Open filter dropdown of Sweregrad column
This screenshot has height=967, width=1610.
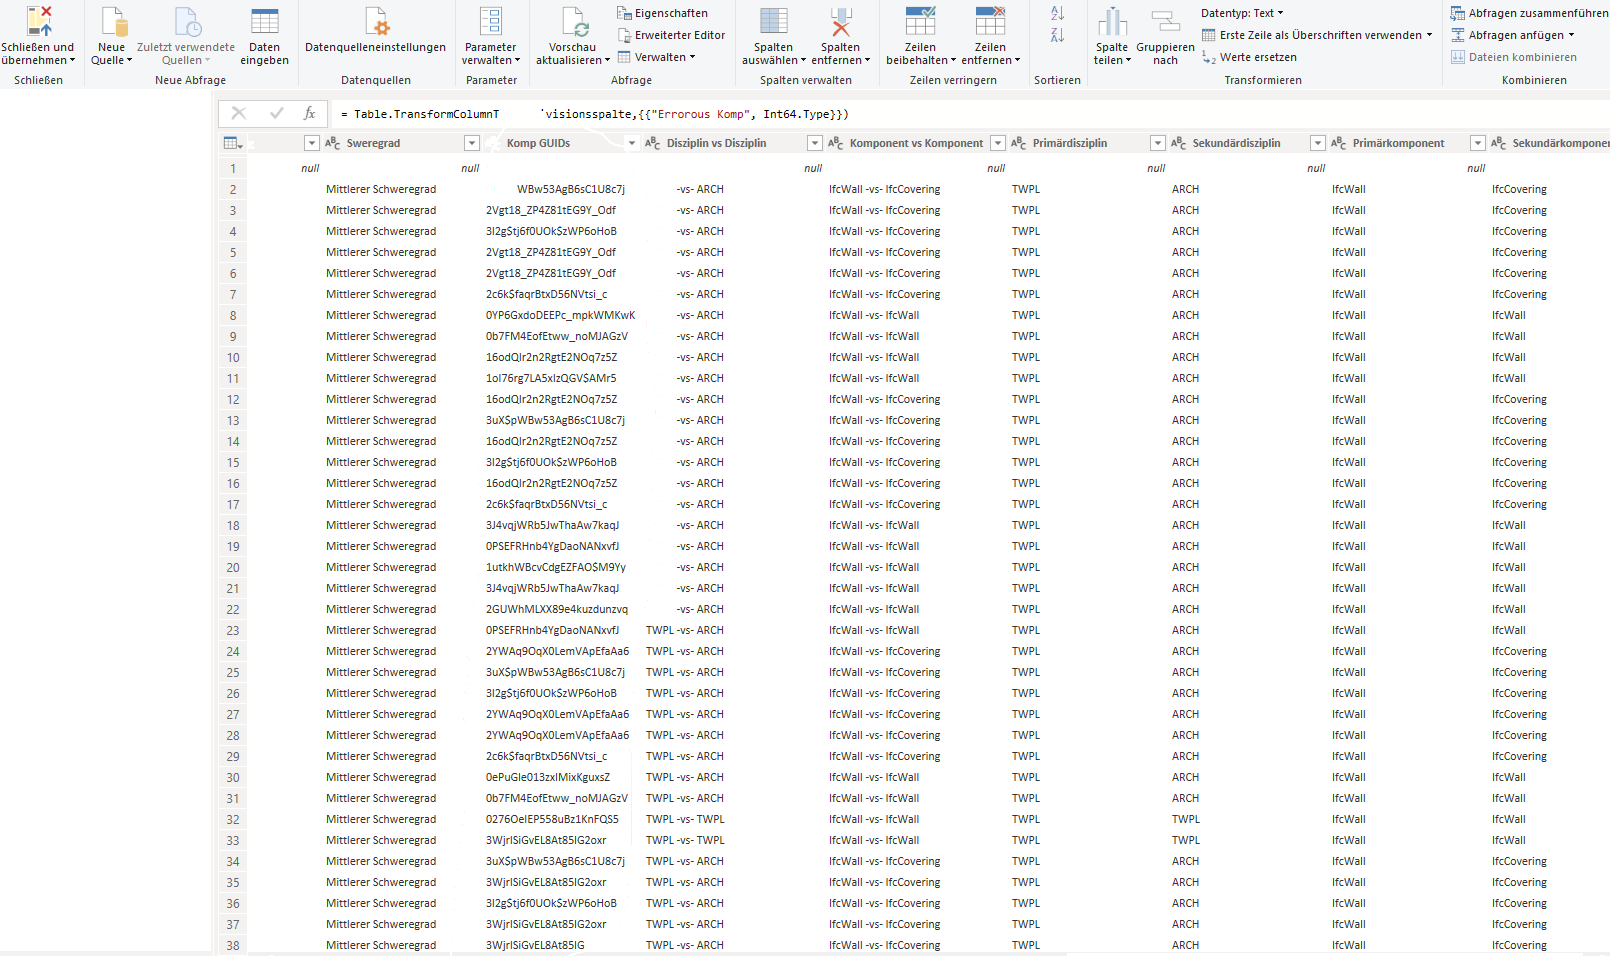(x=472, y=143)
